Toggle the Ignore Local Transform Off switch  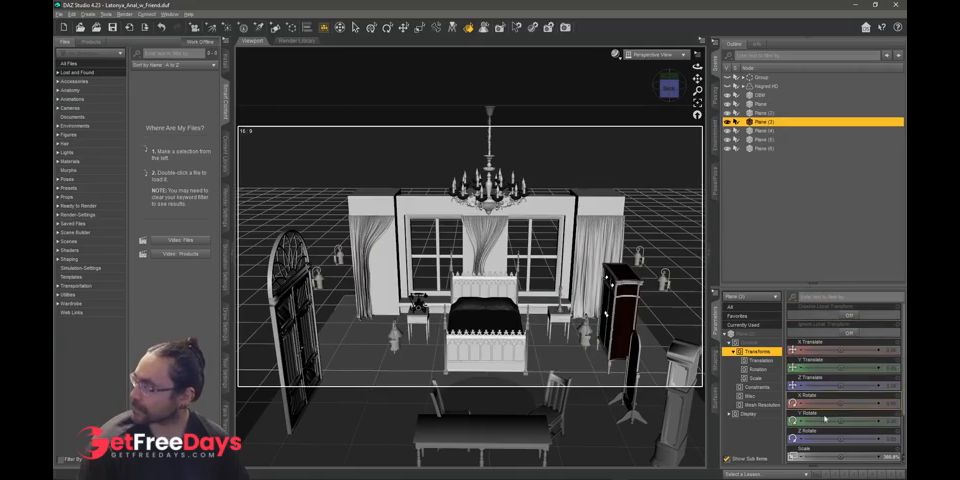(848, 333)
